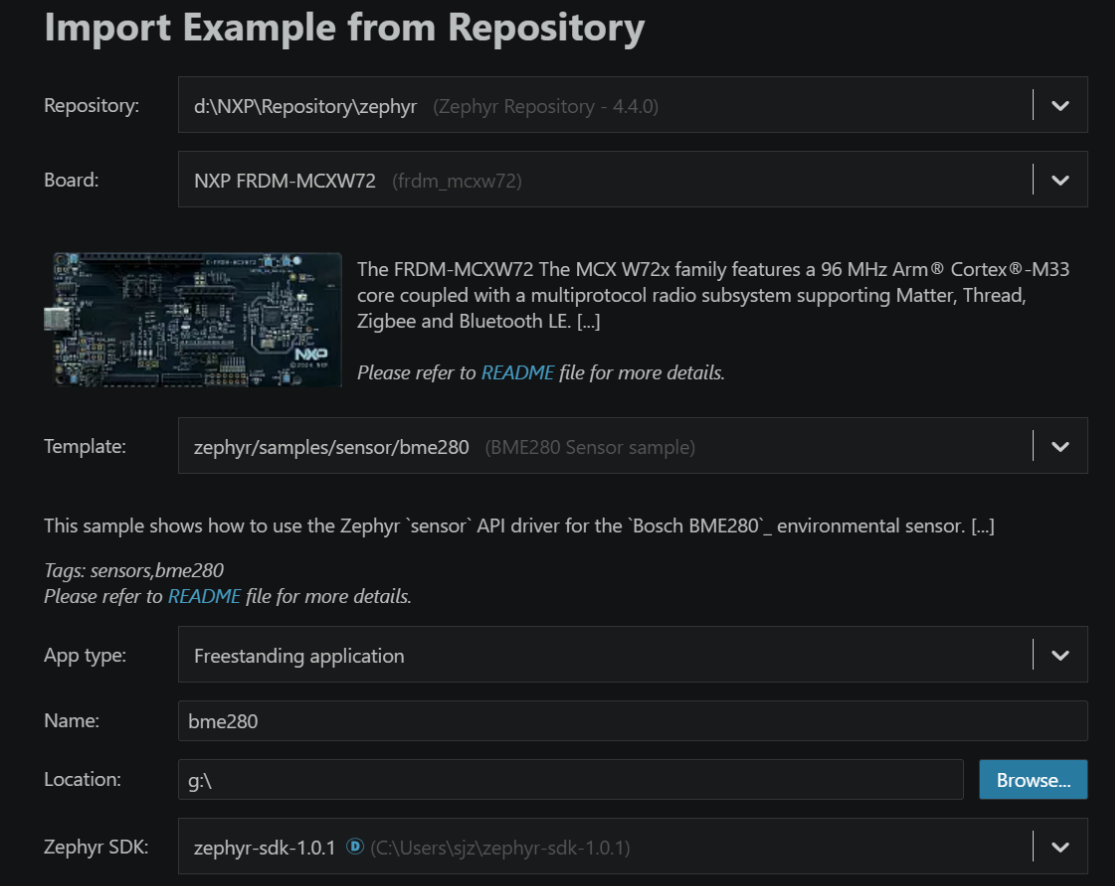Focus the Name field containing bme280
1115x886 pixels.
pyautogui.click(x=632, y=721)
